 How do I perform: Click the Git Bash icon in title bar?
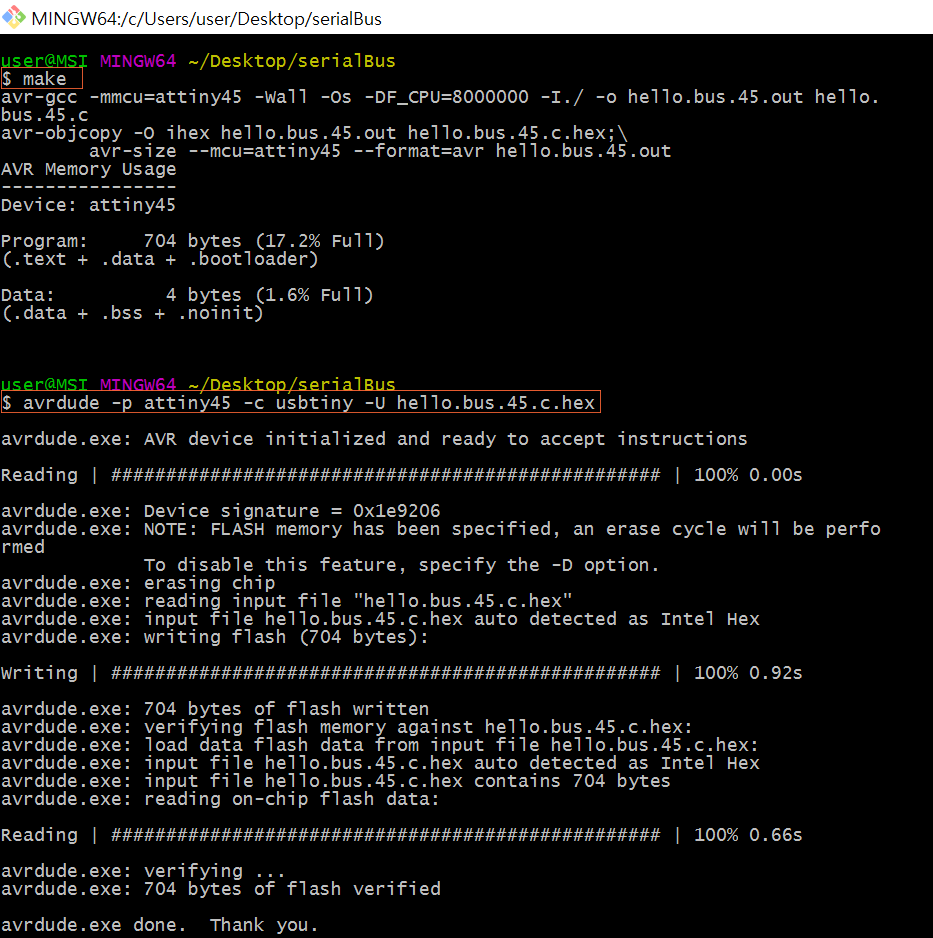[14, 17]
